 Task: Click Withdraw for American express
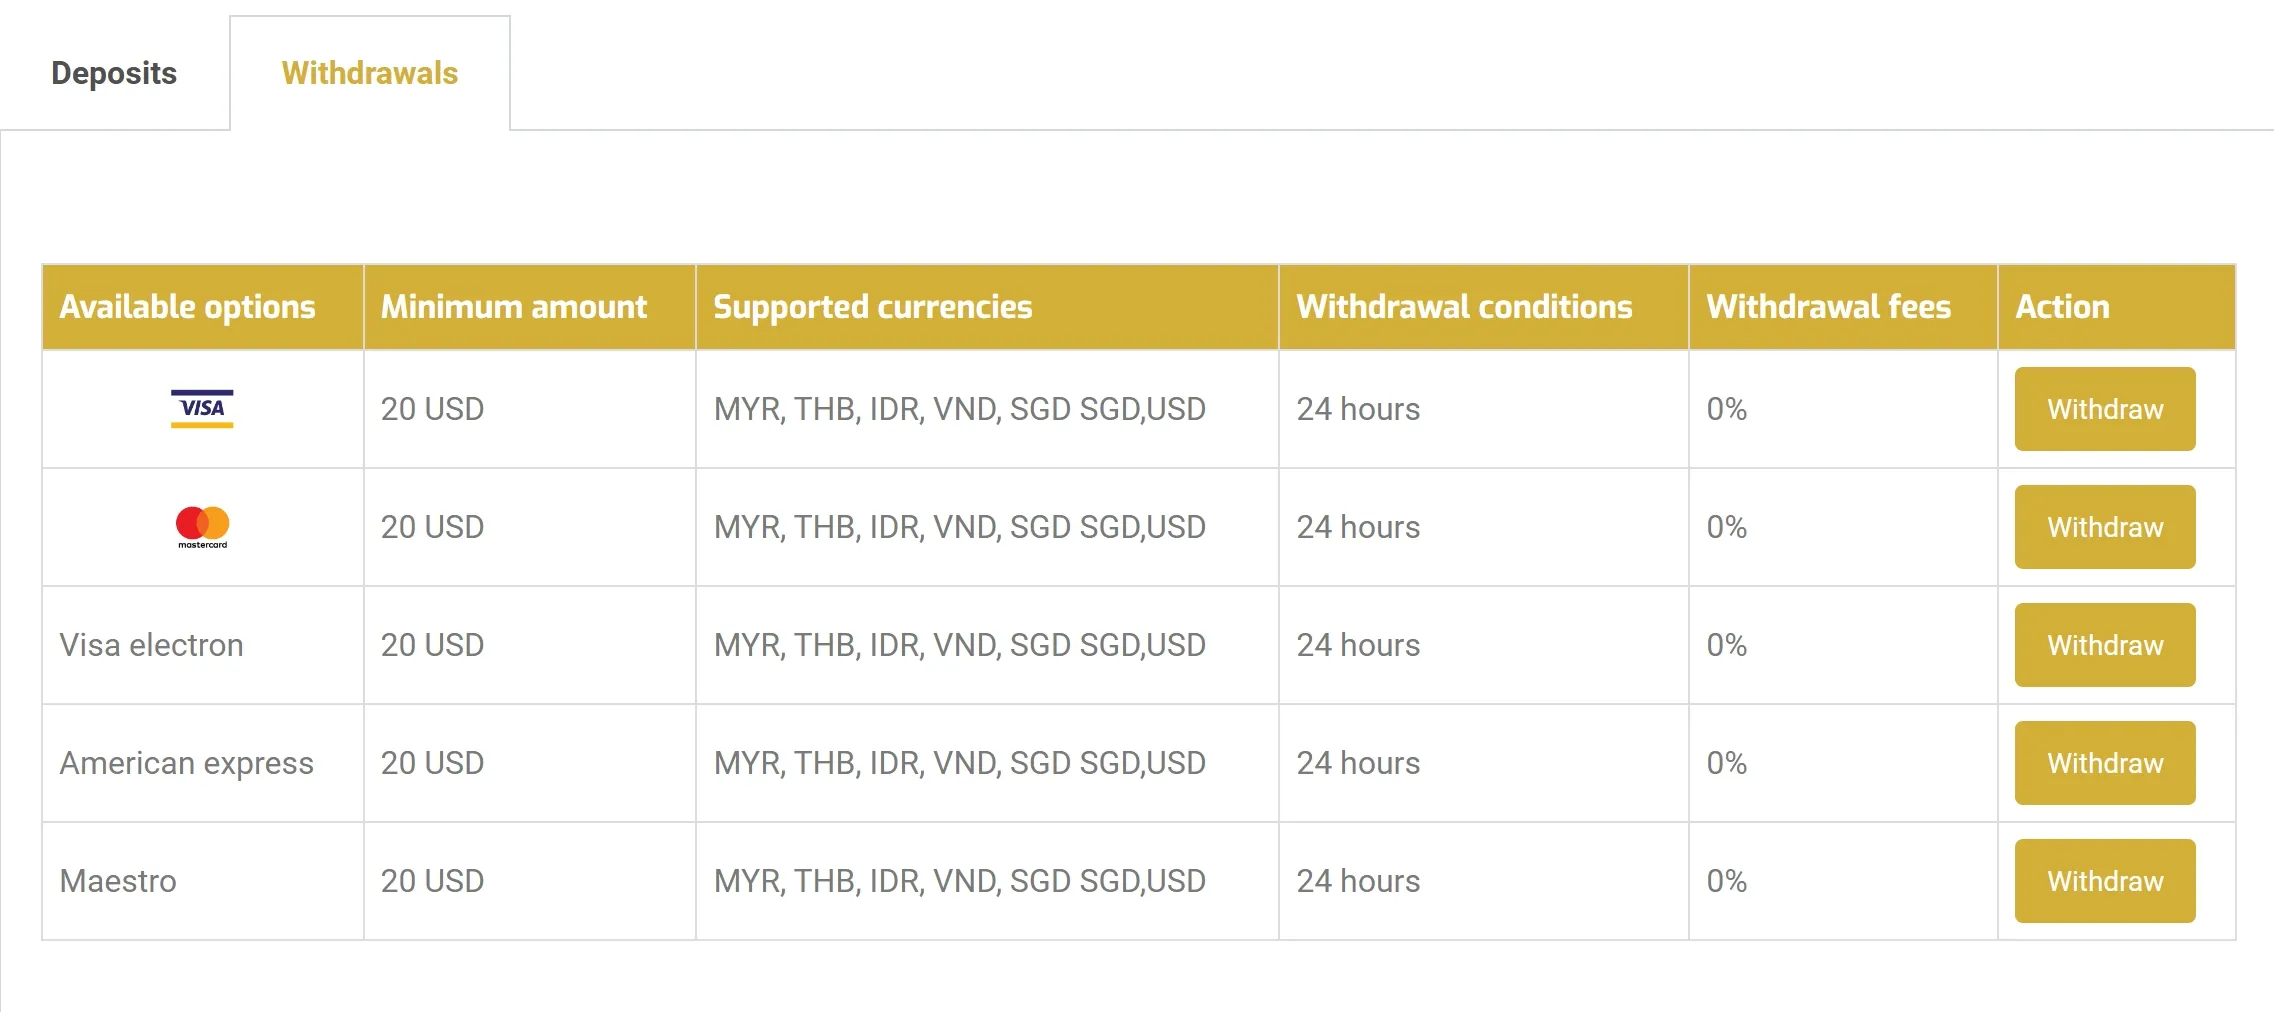[2105, 763]
